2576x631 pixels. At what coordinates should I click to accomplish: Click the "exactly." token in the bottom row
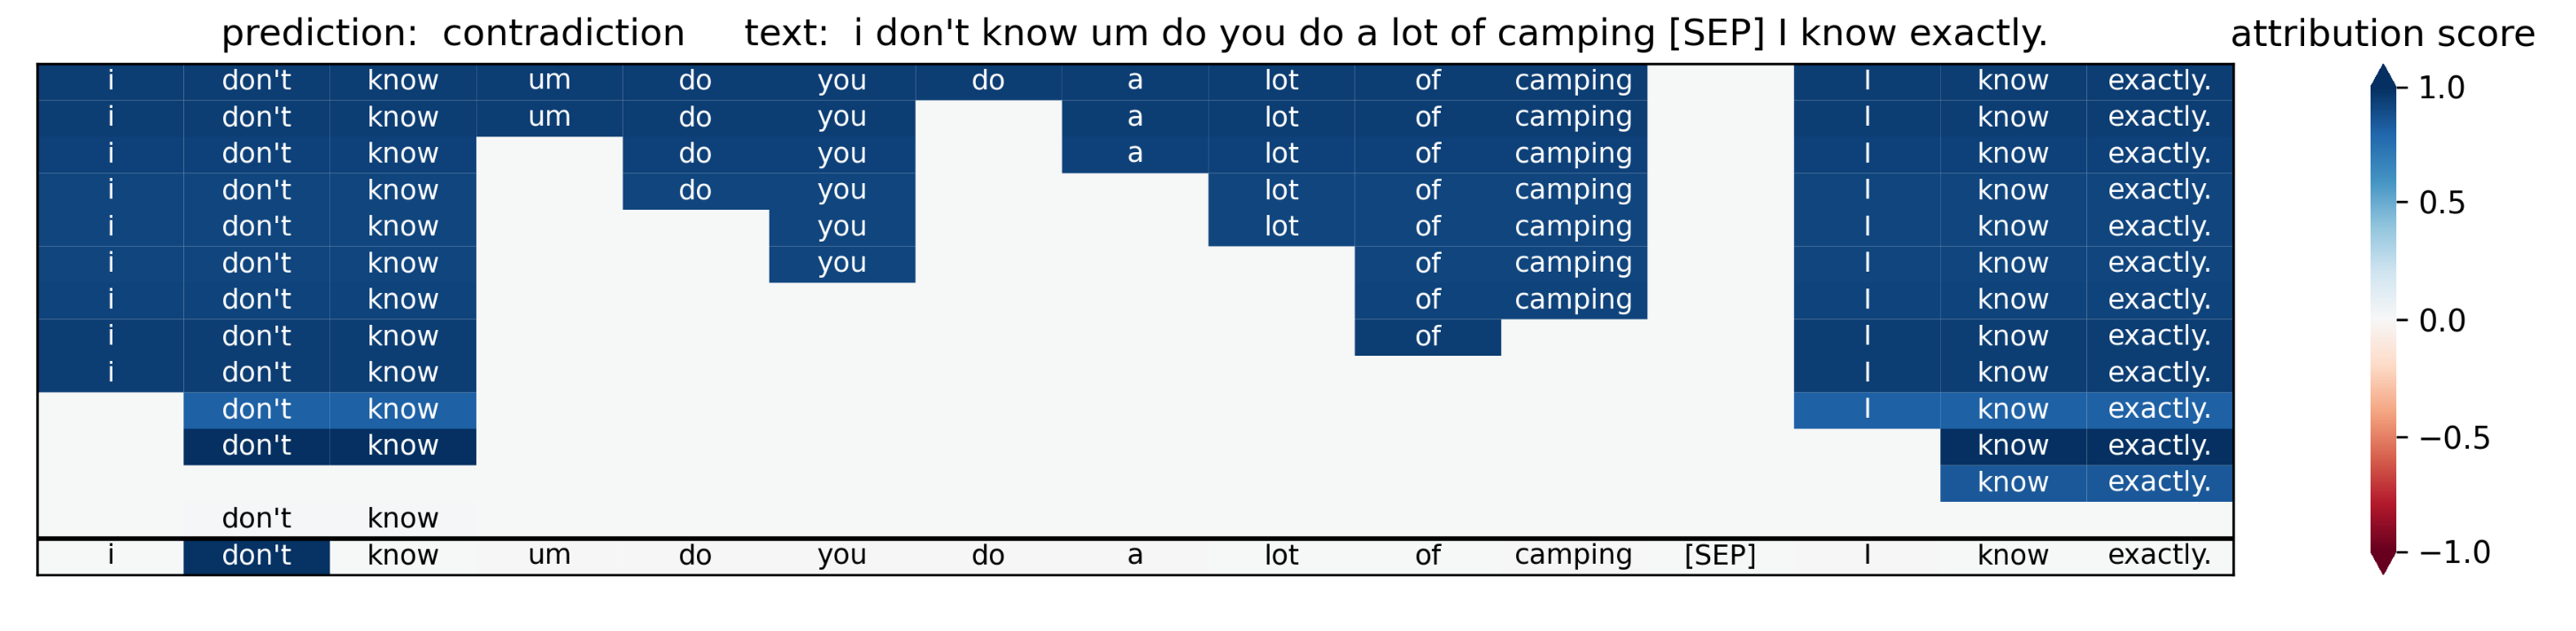(x=2159, y=556)
